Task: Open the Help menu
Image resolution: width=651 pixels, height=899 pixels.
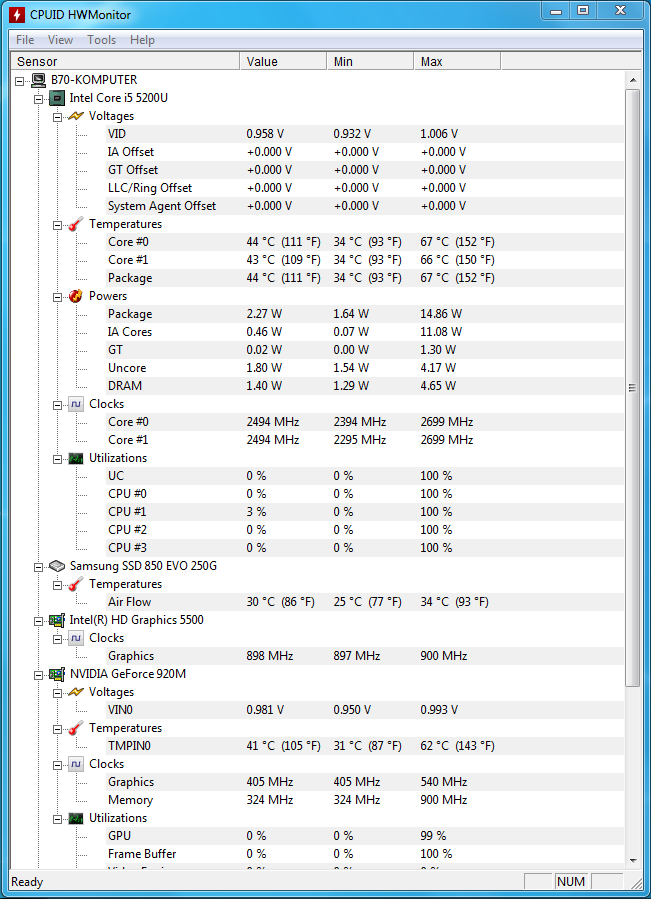Action: click(142, 40)
